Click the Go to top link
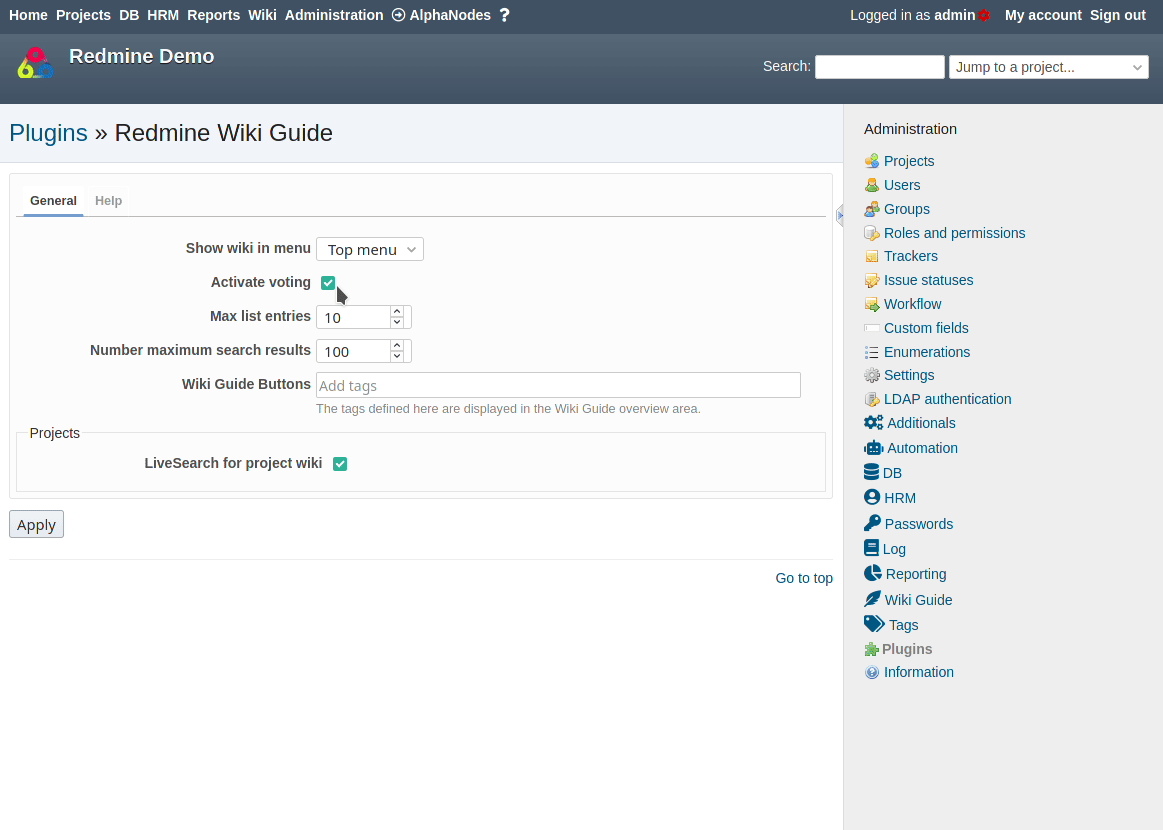The image size is (1163, 830). pos(804,578)
